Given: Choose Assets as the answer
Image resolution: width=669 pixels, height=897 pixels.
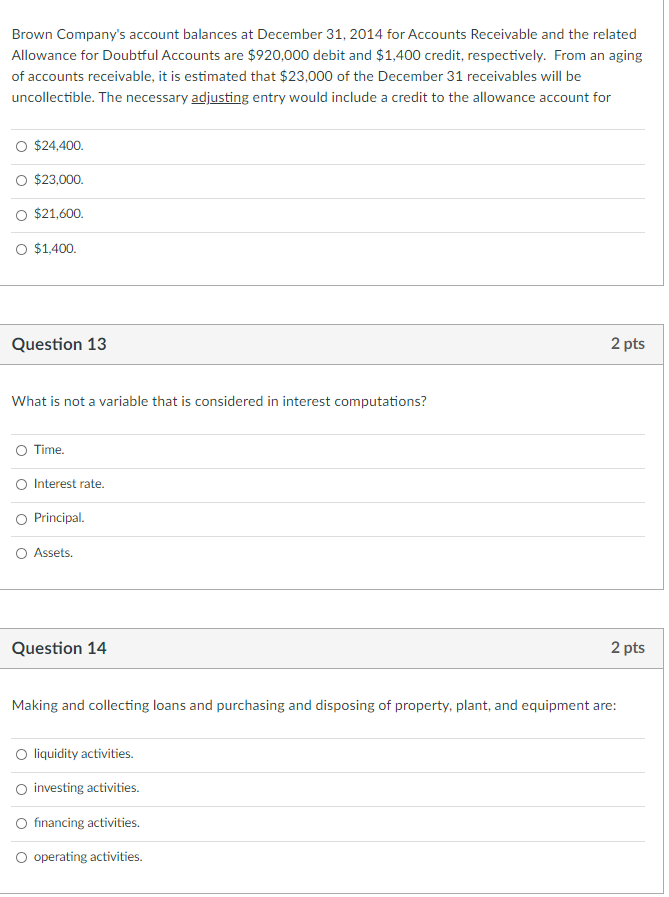Looking at the screenshot, I should pos(21,553).
